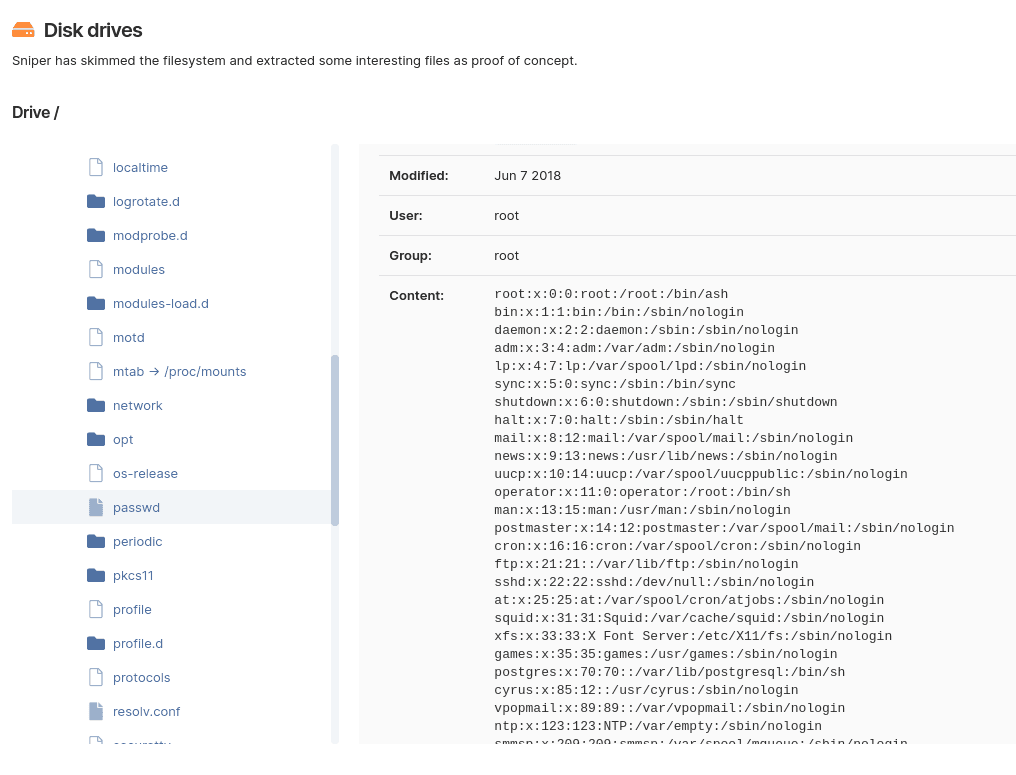Open the motd file
This screenshot has width=1016, height=775.
tap(128, 337)
